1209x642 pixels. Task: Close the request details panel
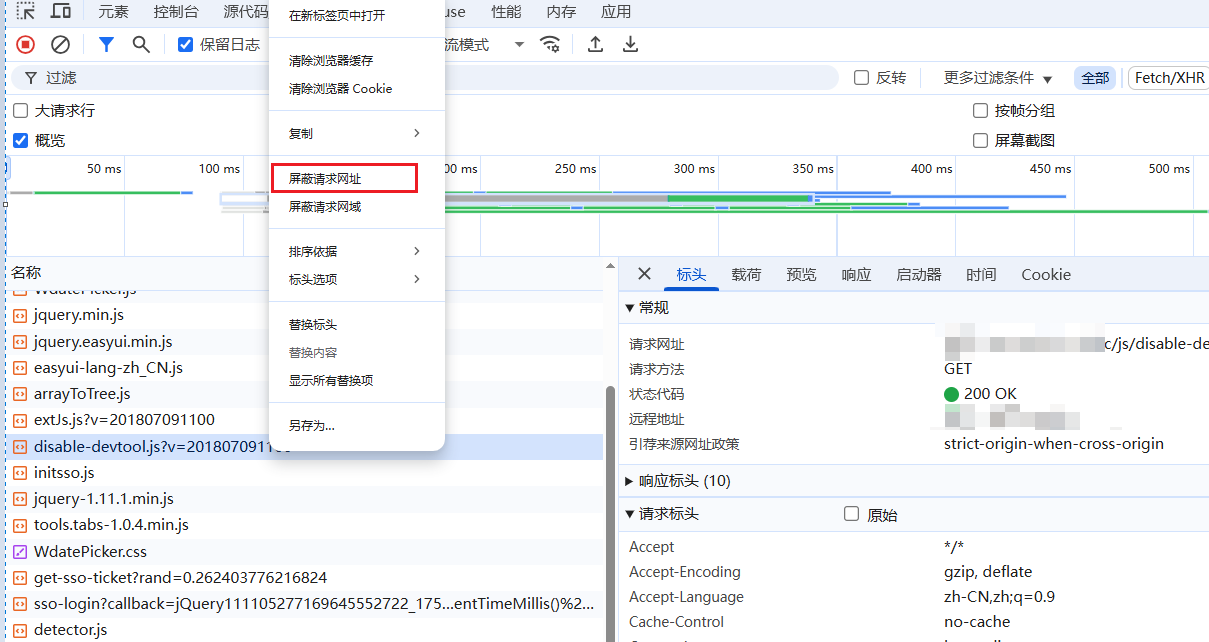coord(644,274)
